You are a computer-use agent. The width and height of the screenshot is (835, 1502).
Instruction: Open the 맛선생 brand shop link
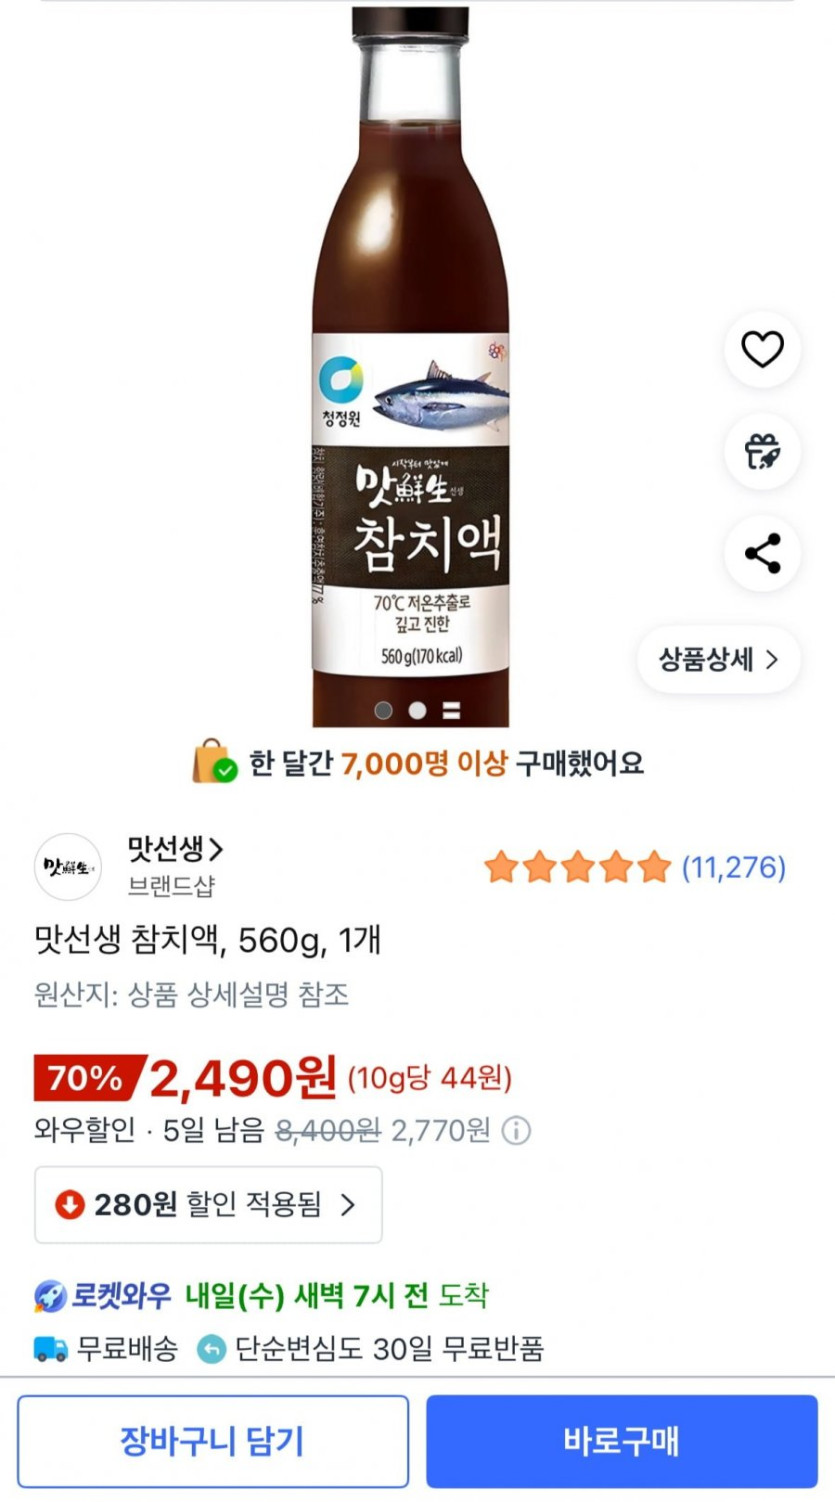(175, 850)
